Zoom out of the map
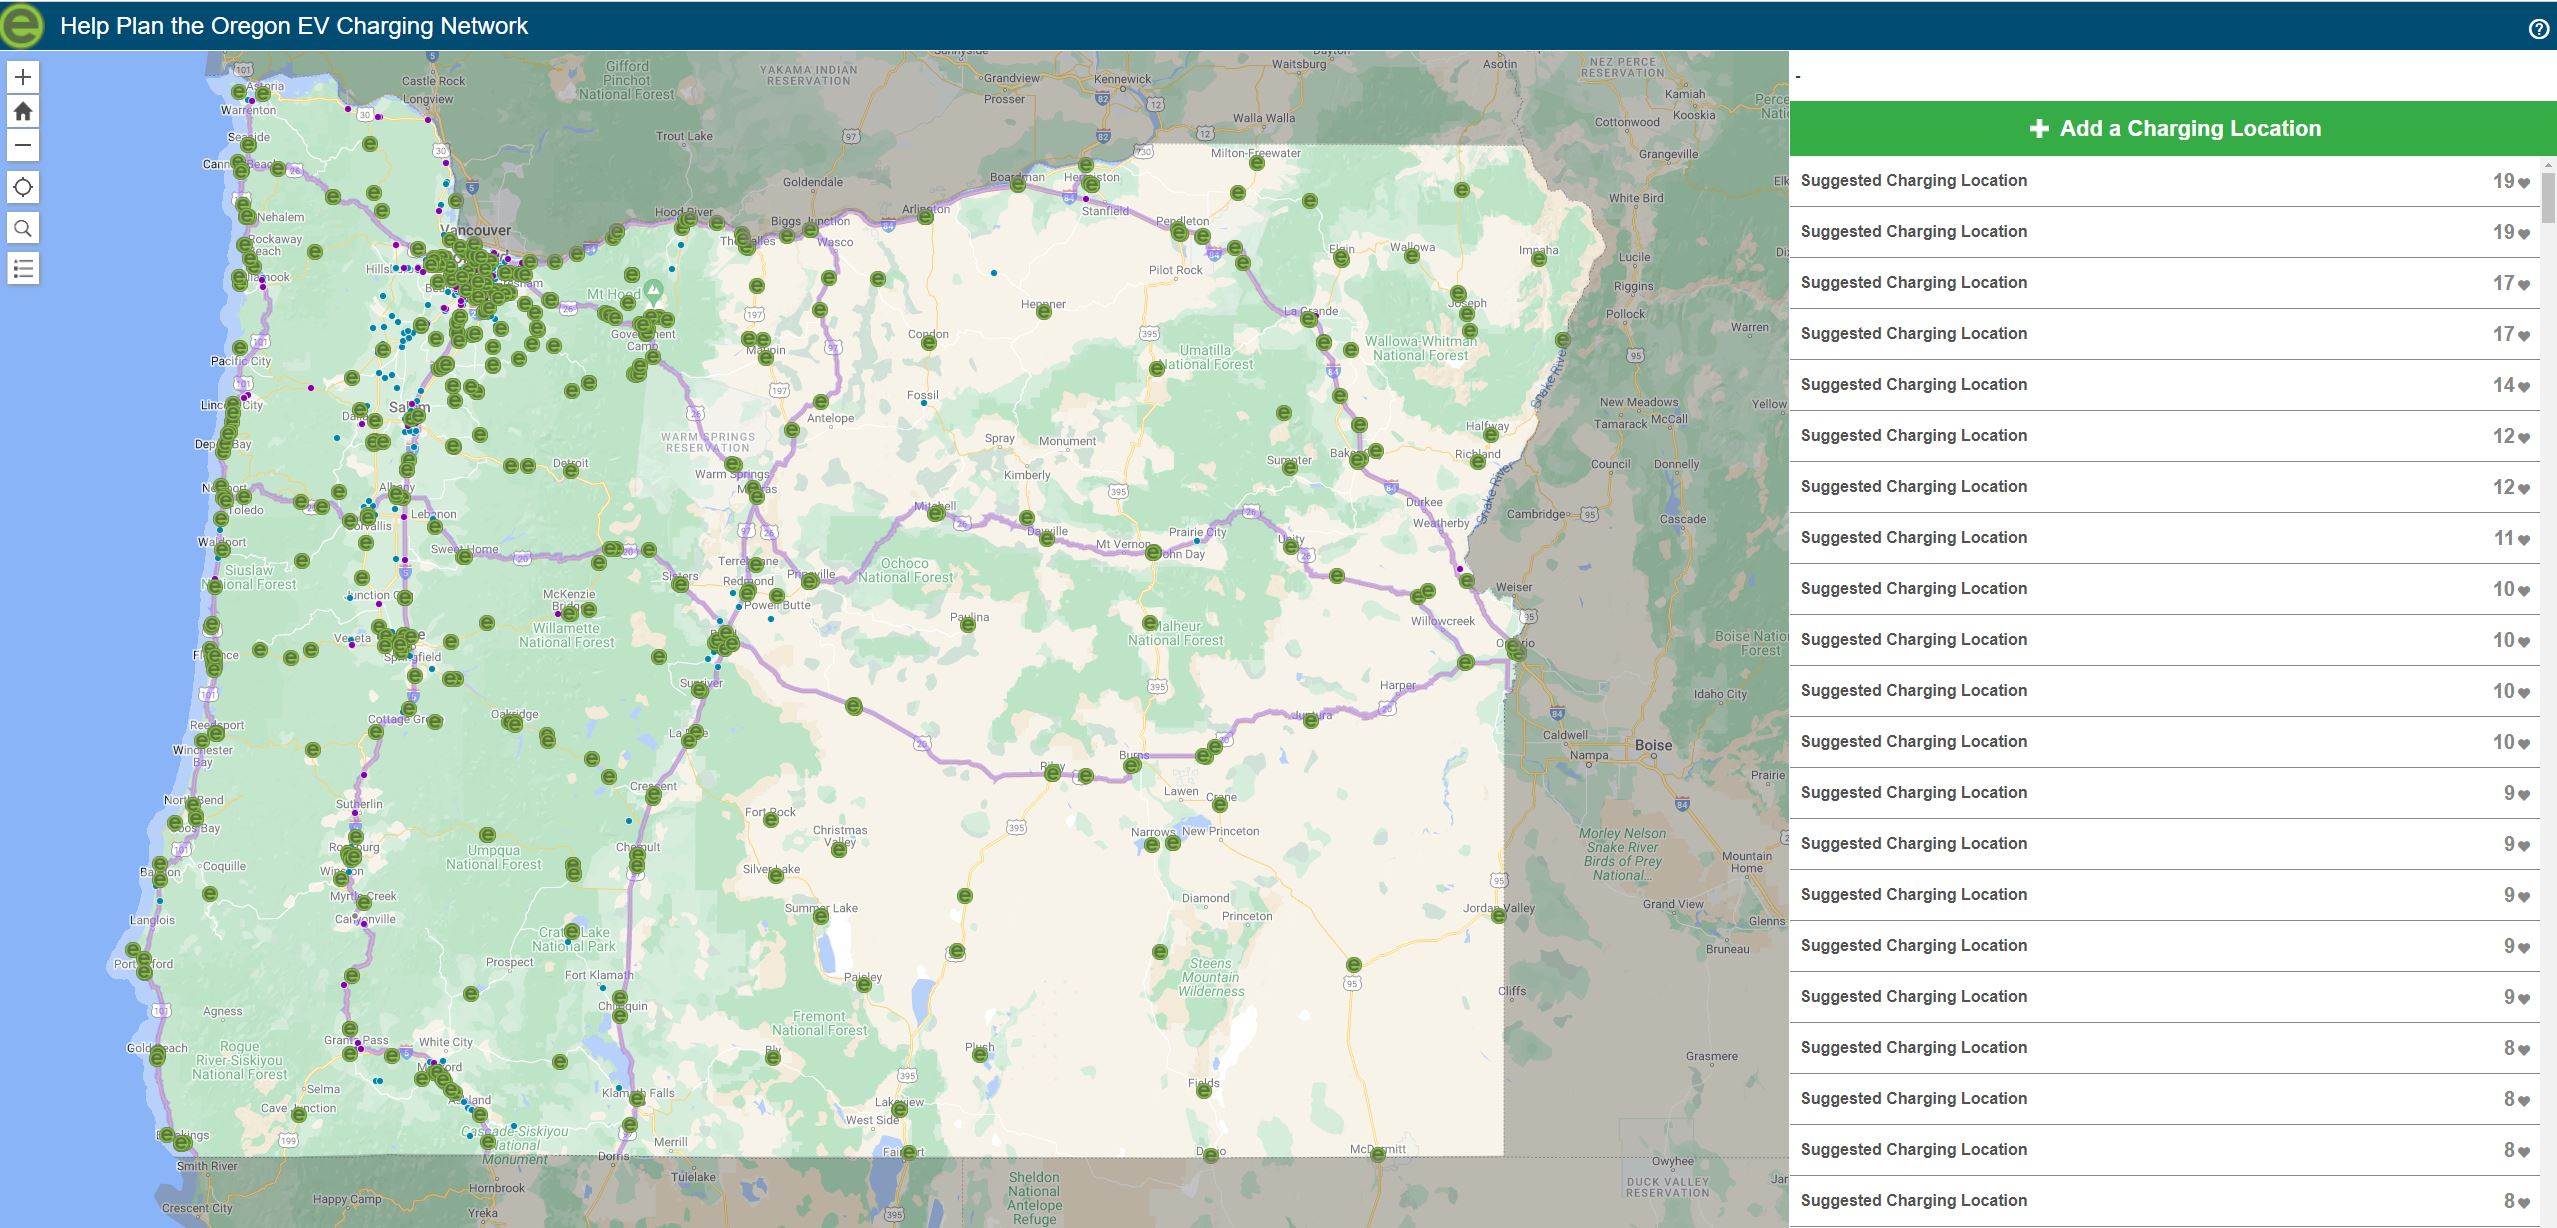 (23, 145)
